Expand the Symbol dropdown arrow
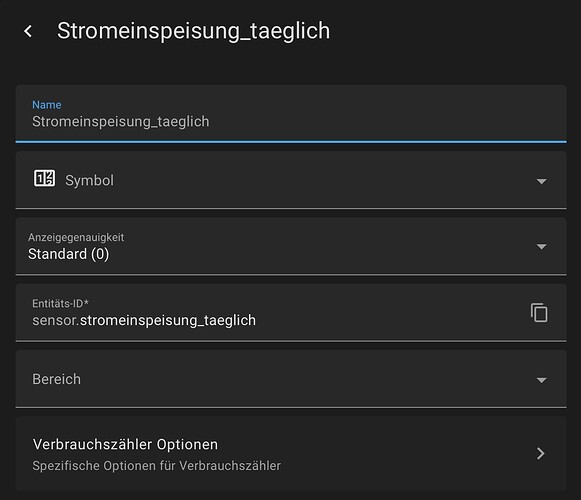The image size is (581, 500). (541, 181)
